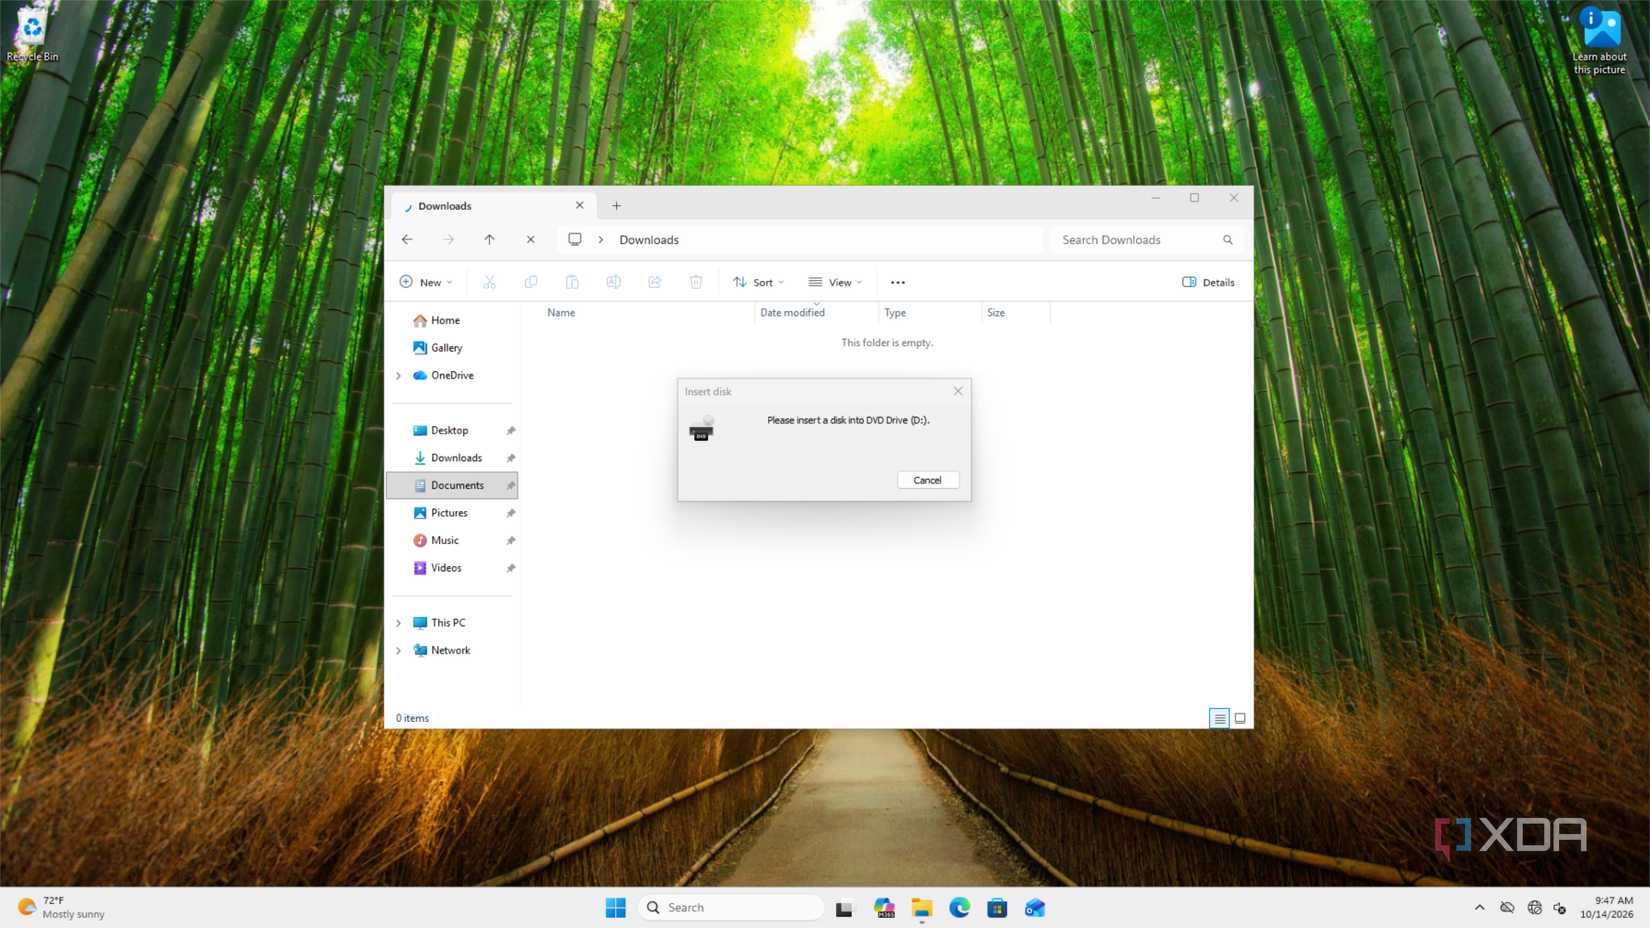
Task: Open the View dropdown menu
Action: click(835, 282)
